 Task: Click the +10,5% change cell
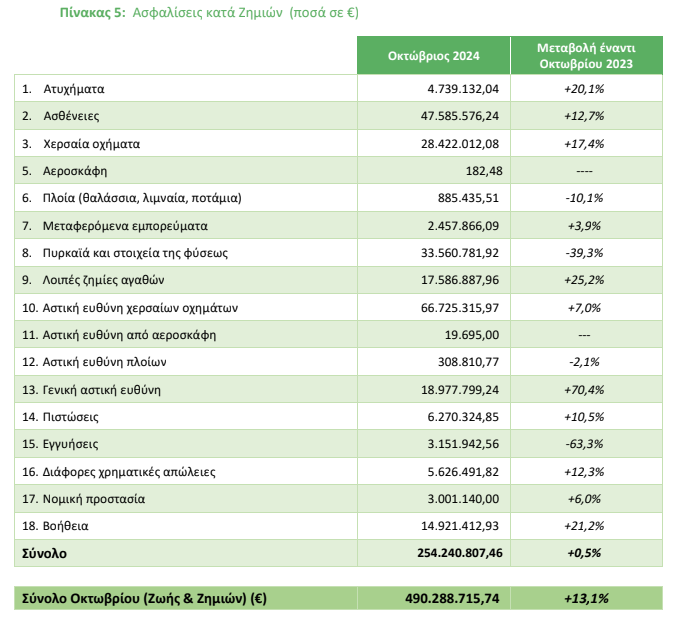(x=584, y=417)
